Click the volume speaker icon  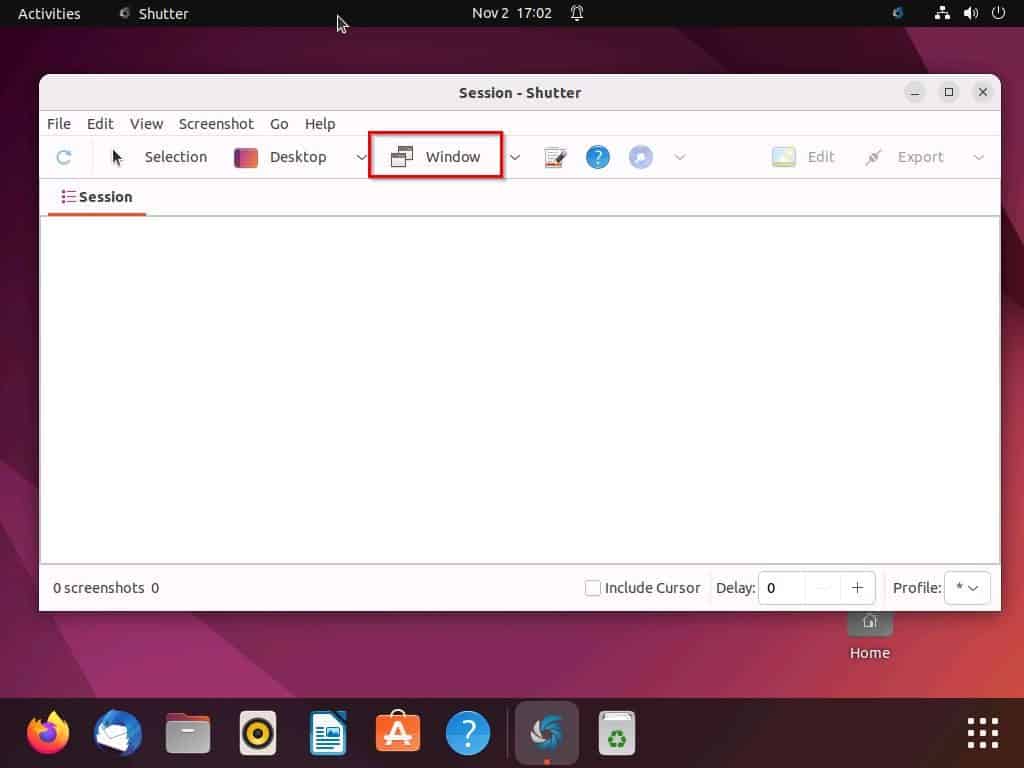[970, 13]
